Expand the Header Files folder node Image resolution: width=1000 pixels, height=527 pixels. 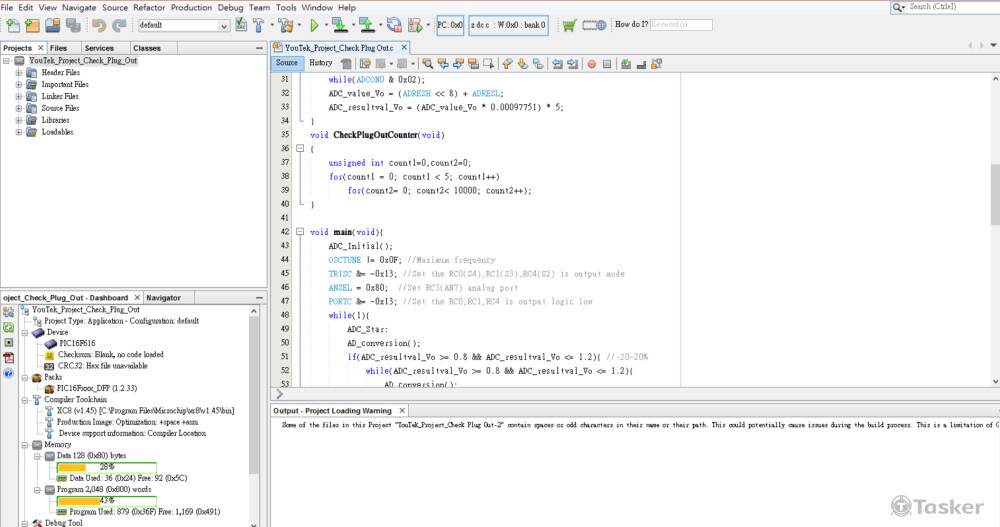(x=18, y=73)
